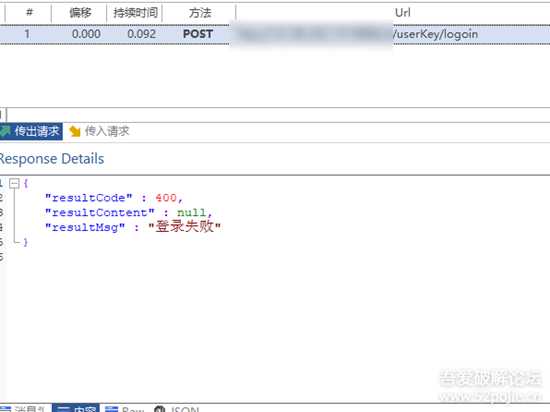The width and height of the screenshot is (550, 412).
Task: Click the yellow arrow icon beside 传入请求
Action: click(75, 131)
